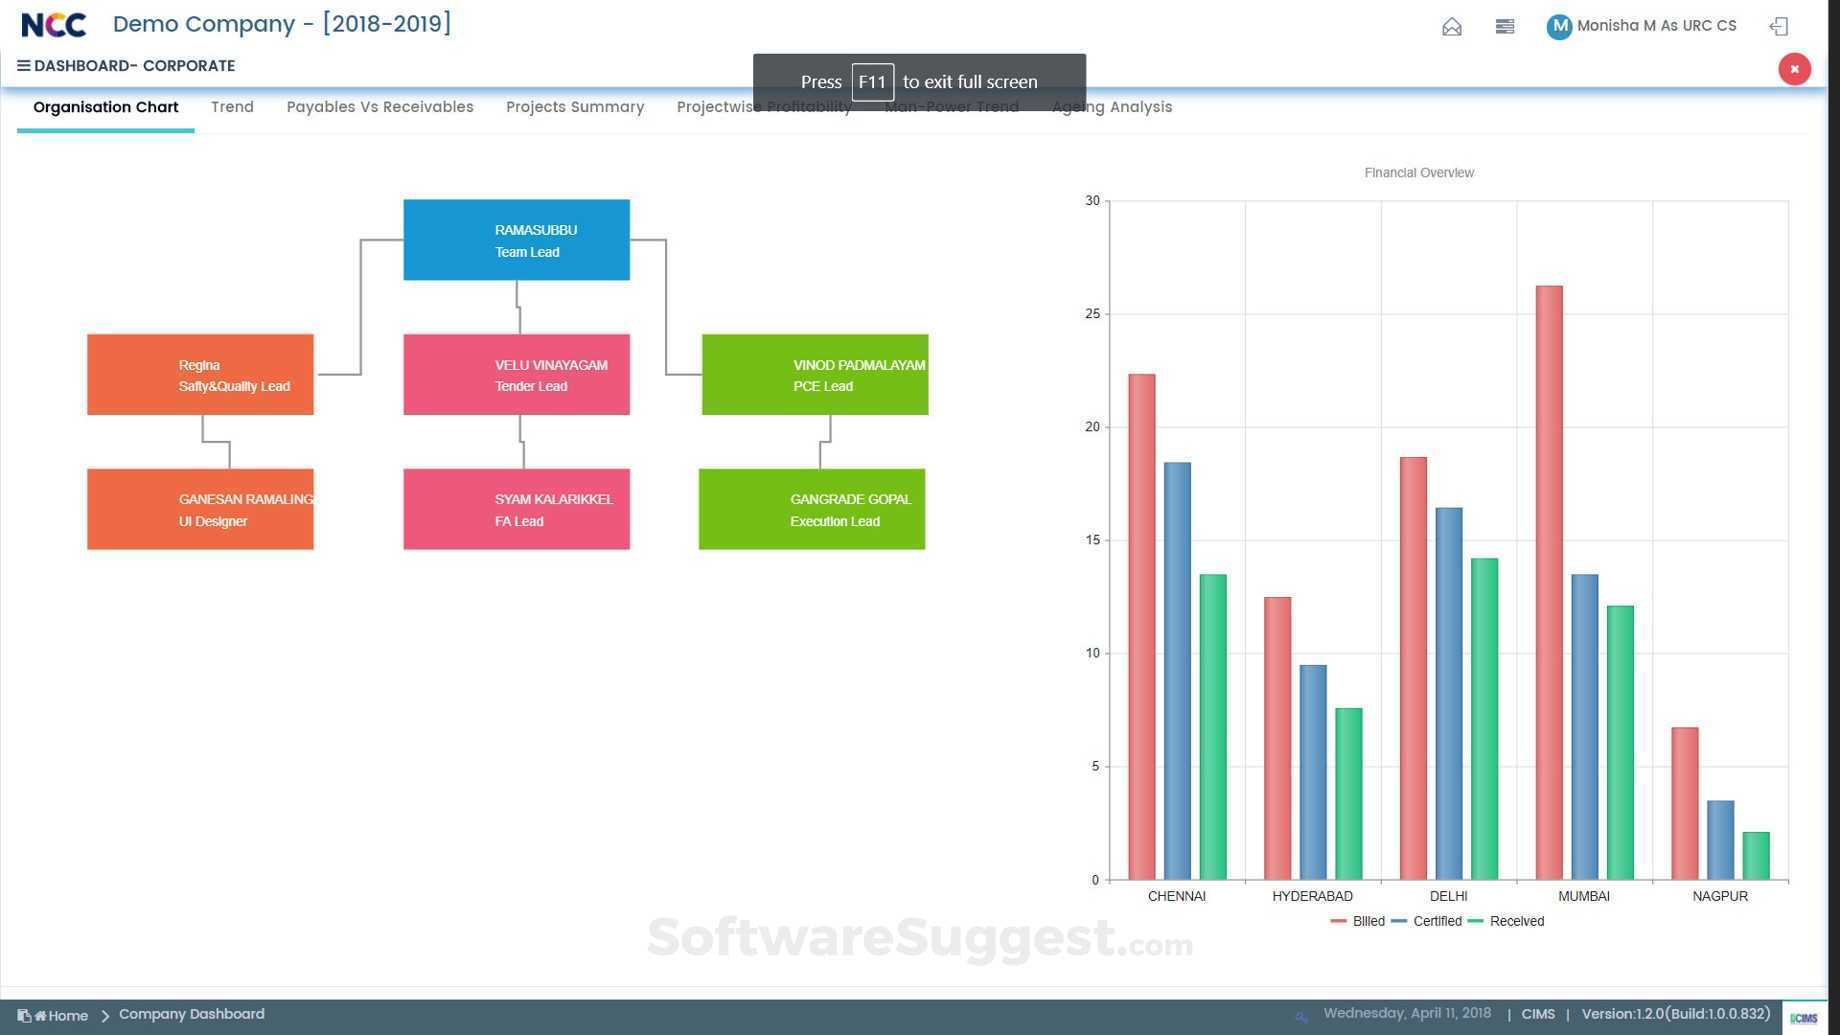Click the NCC logo
This screenshot has height=1035, width=1840.
tap(54, 24)
